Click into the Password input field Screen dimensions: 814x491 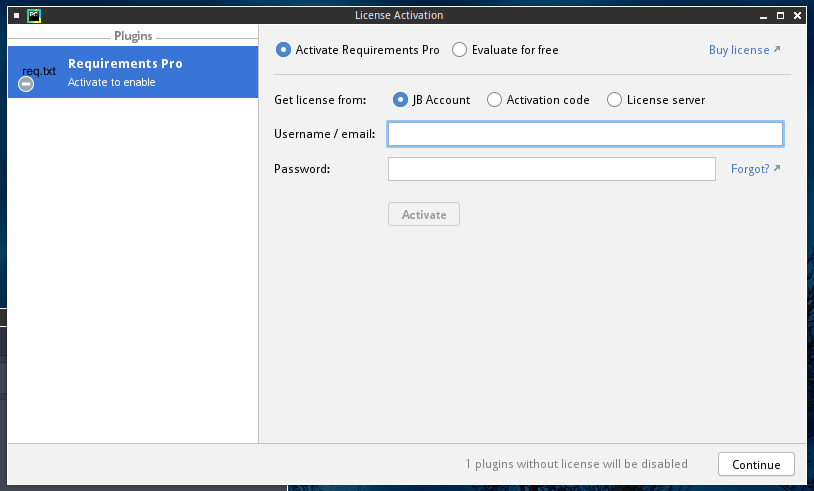[x=551, y=169]
